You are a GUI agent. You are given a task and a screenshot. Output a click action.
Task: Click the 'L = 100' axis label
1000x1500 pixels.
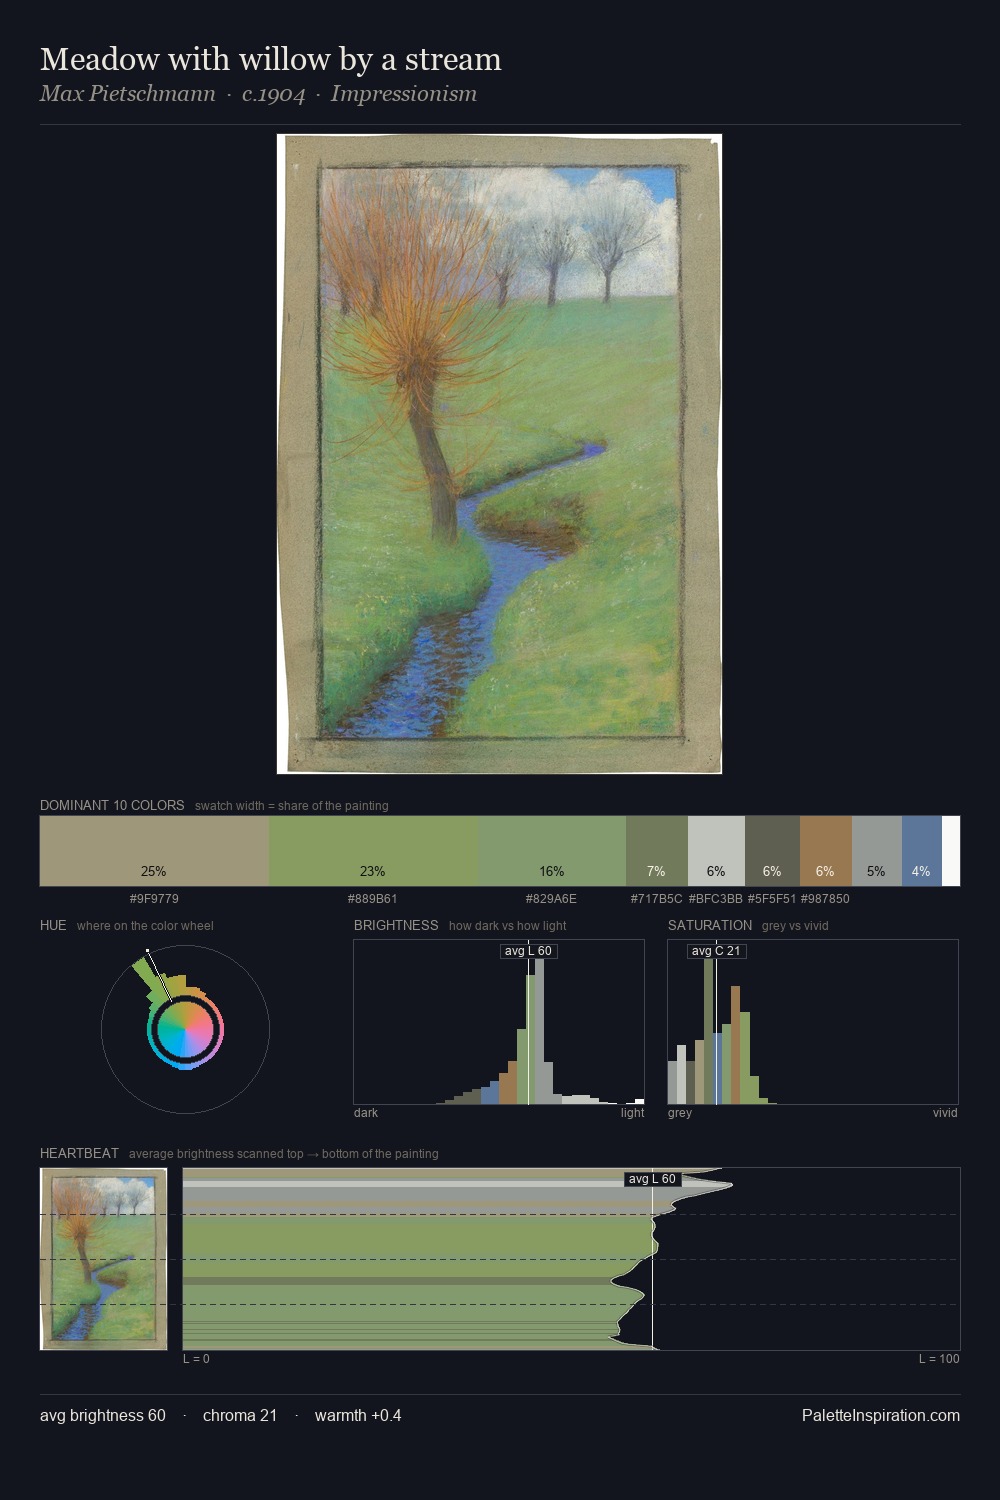coord(939,1359)
